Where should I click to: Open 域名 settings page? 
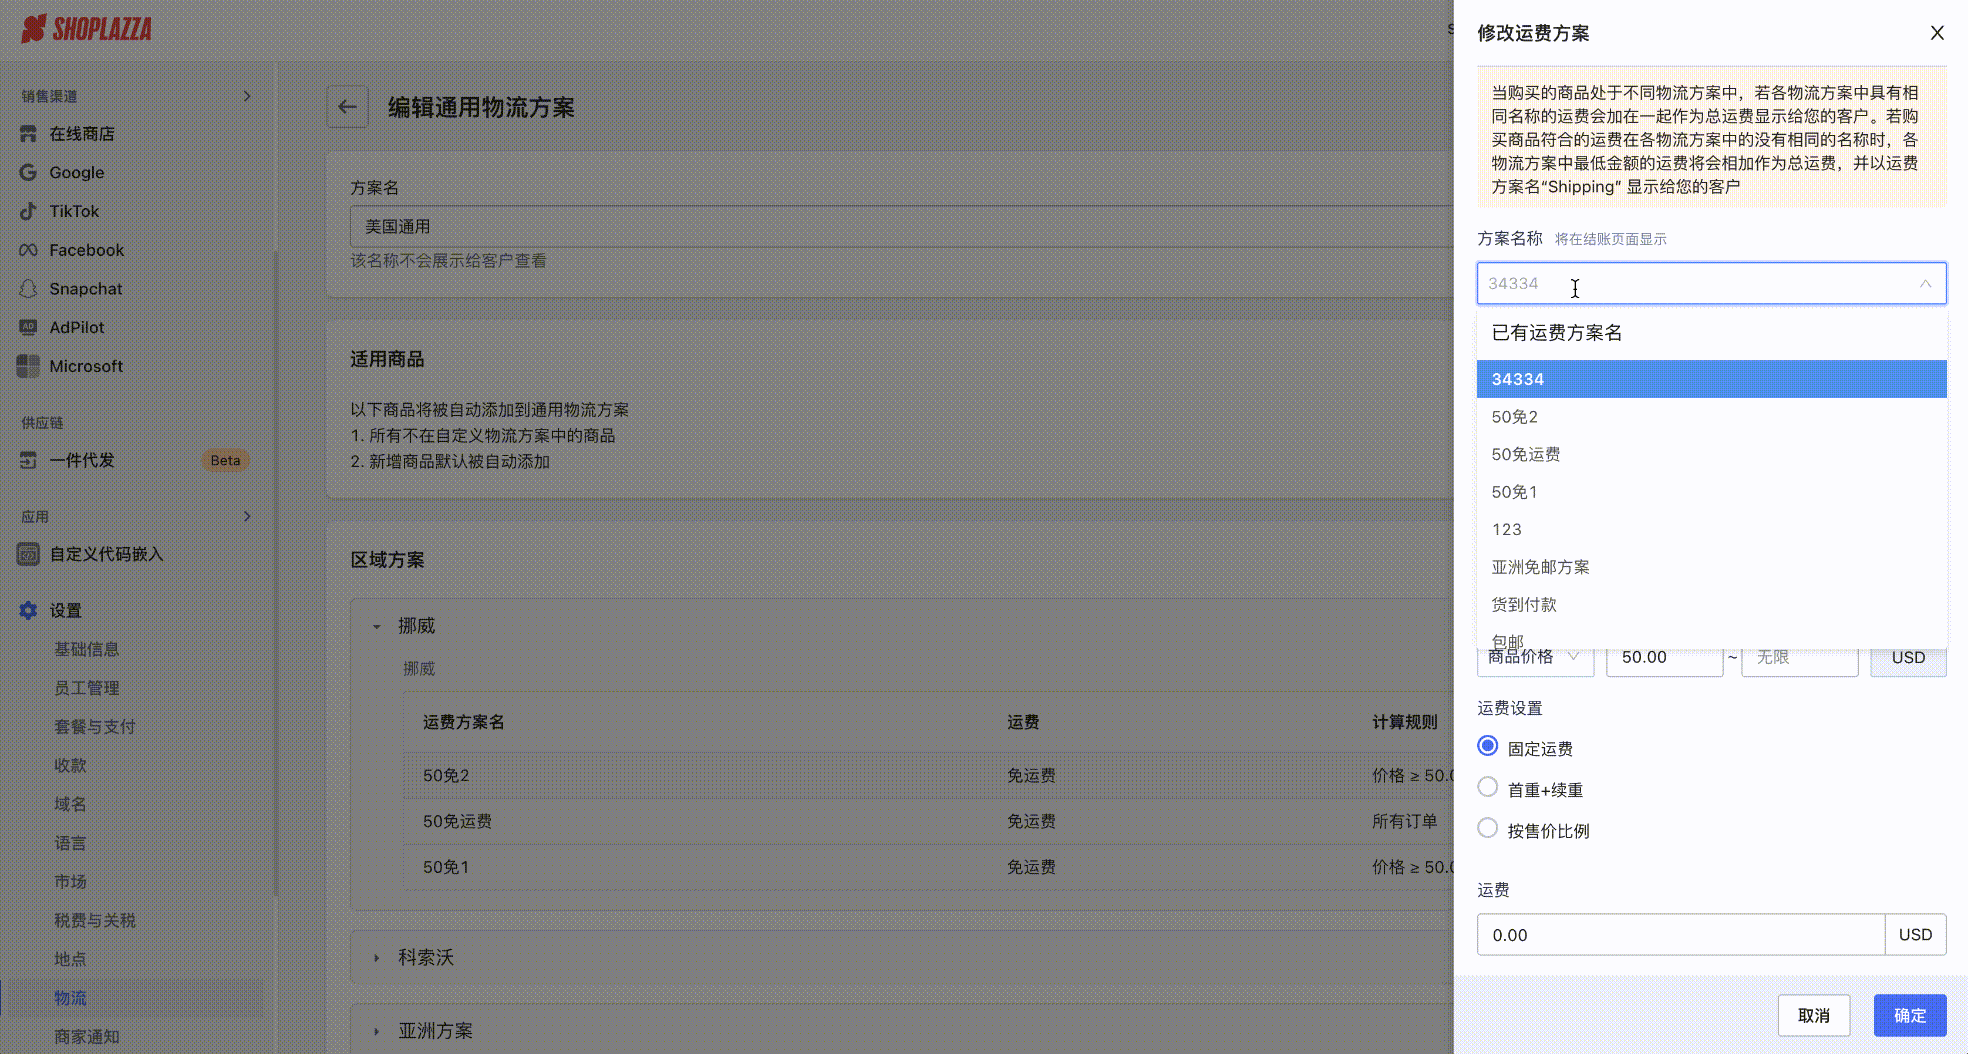70,804
